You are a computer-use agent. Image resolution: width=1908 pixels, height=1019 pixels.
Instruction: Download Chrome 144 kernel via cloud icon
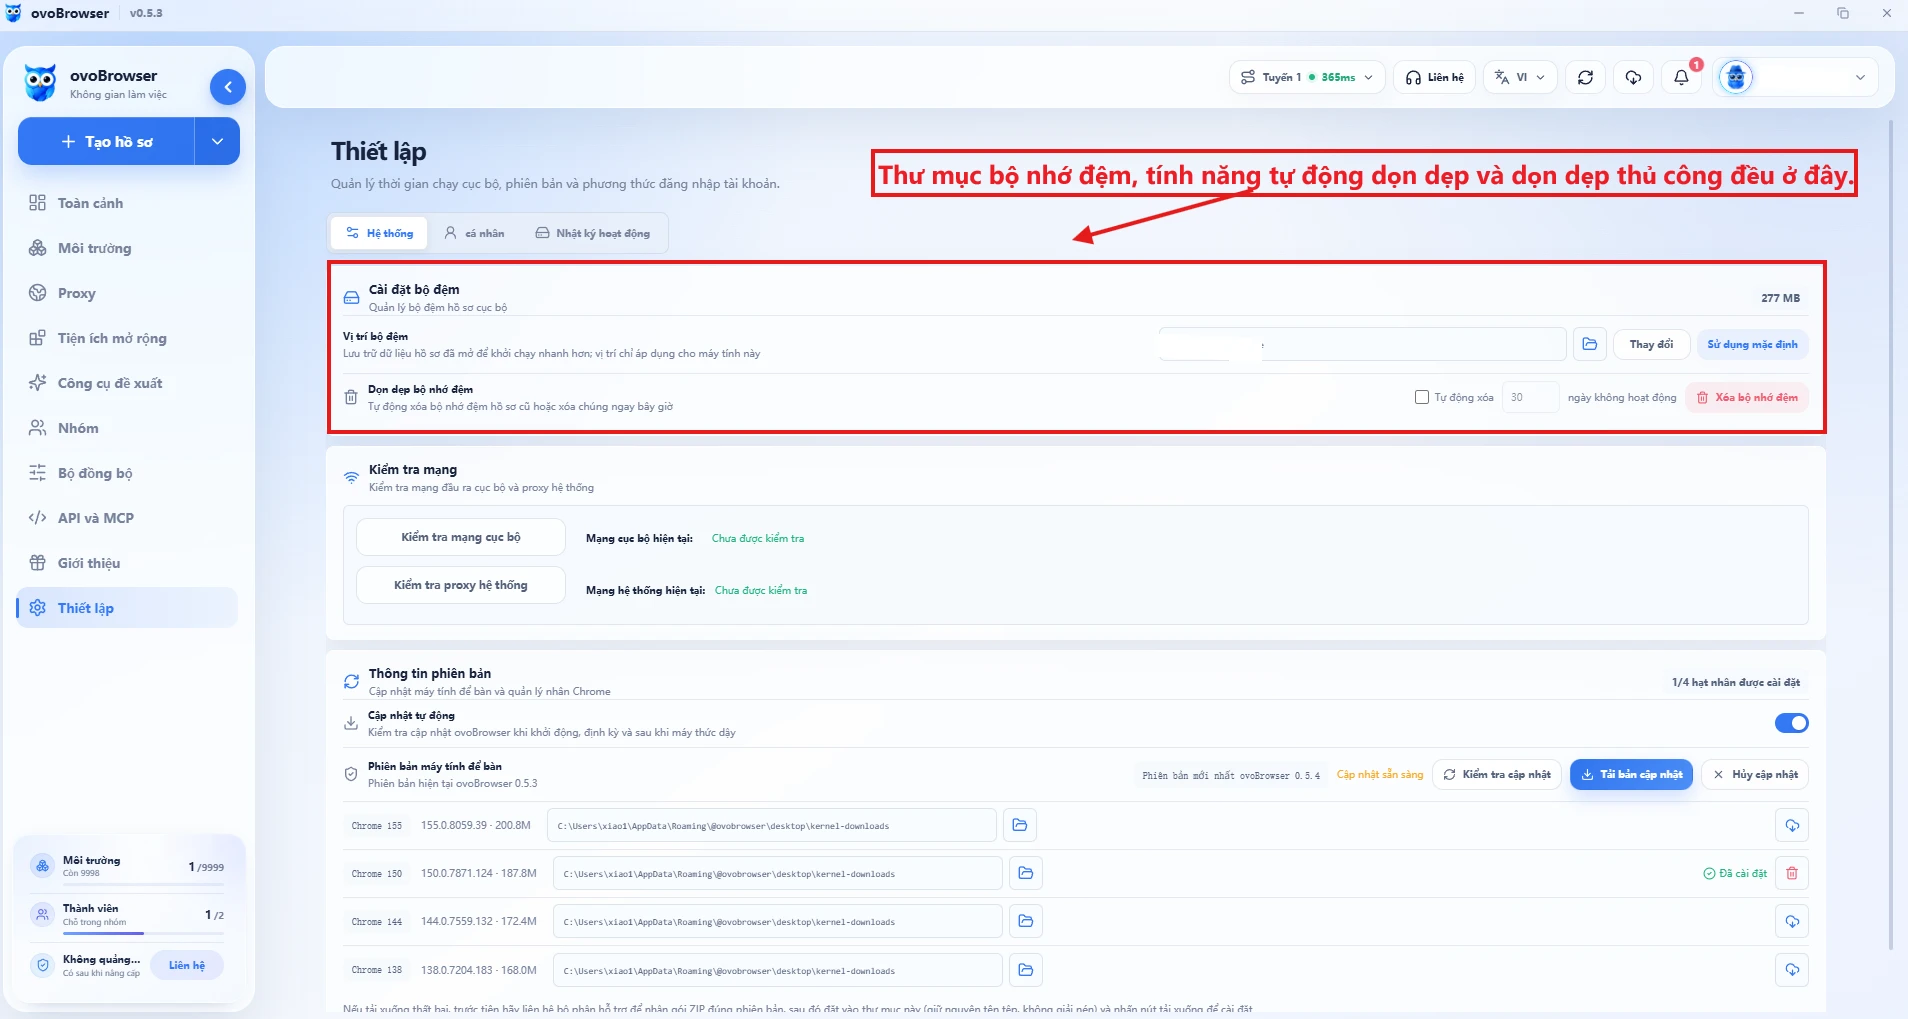pyautogui.click(x=1792, y=921)
